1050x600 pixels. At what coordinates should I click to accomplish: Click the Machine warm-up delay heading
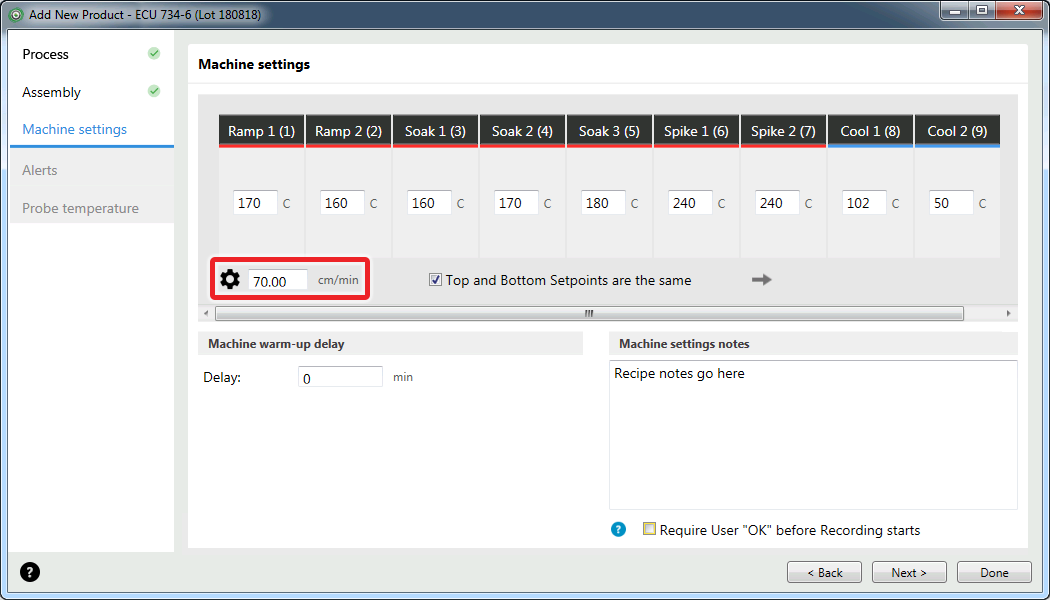[x=276, y=344]
